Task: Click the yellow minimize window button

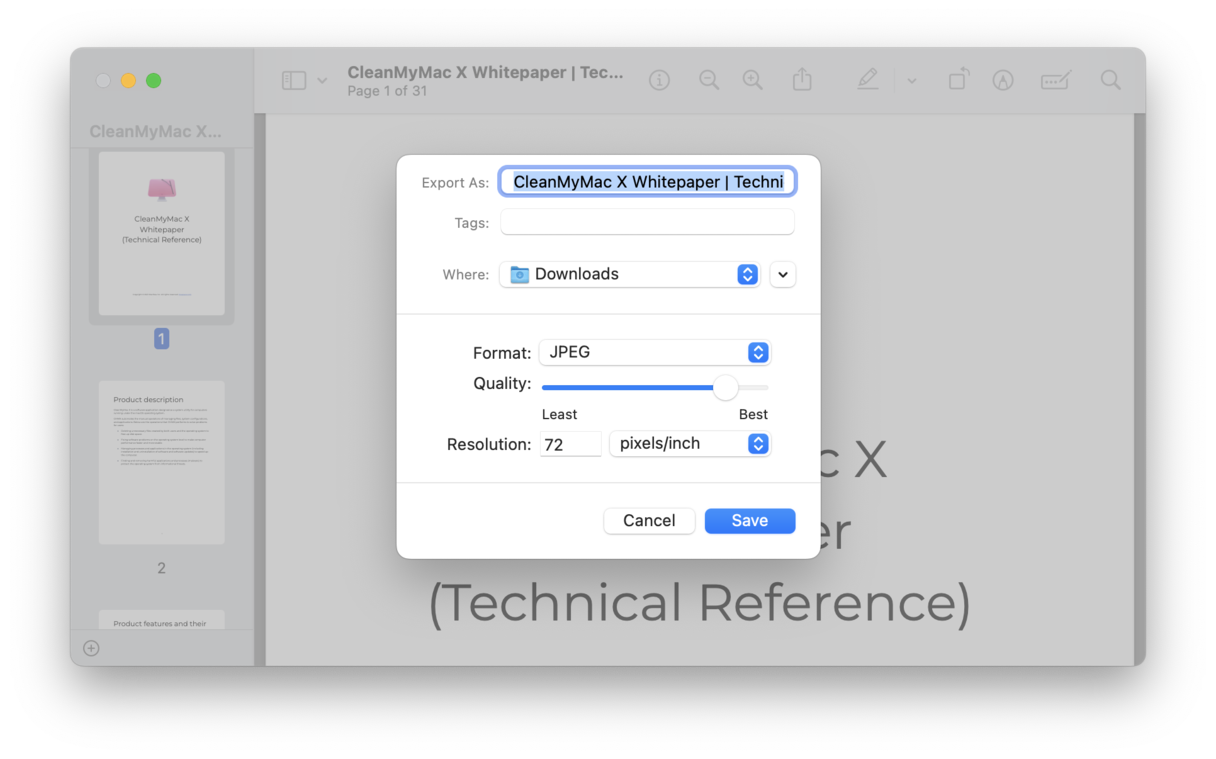Action: point(128,81)
